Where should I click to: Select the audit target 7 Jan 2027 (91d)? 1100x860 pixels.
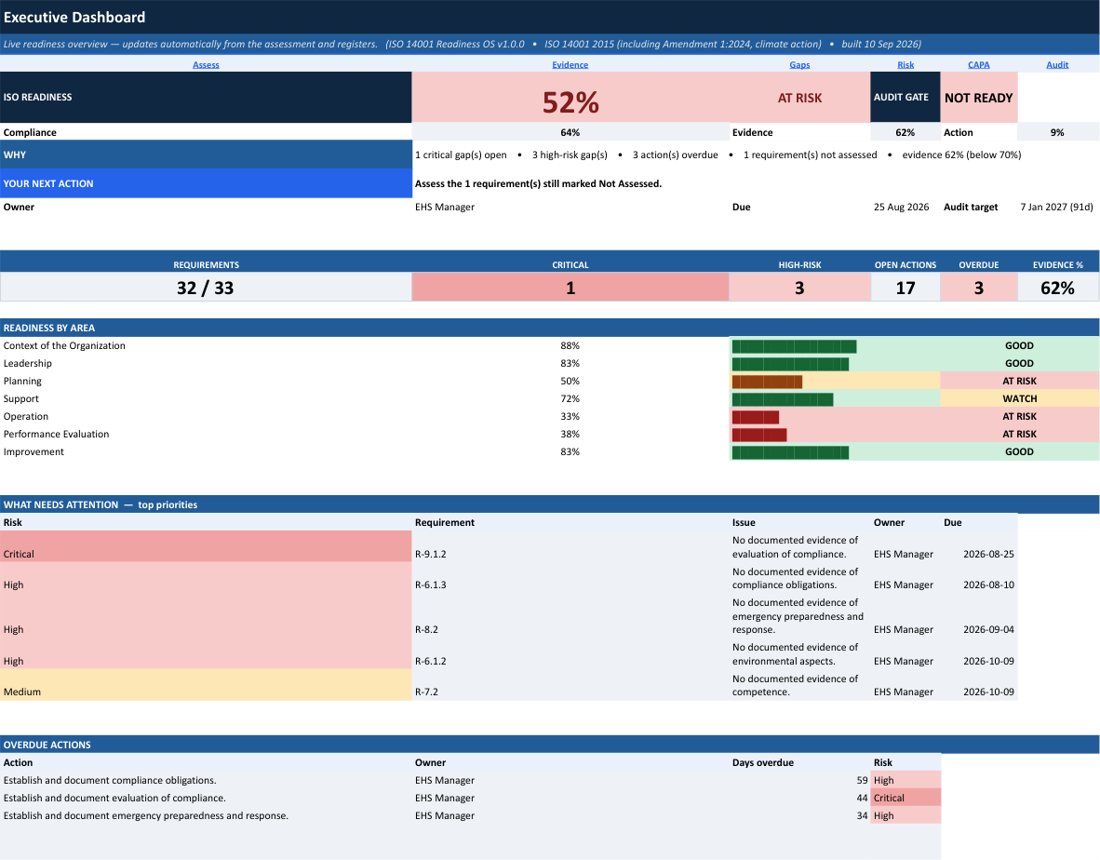(x=1057, y=207)
